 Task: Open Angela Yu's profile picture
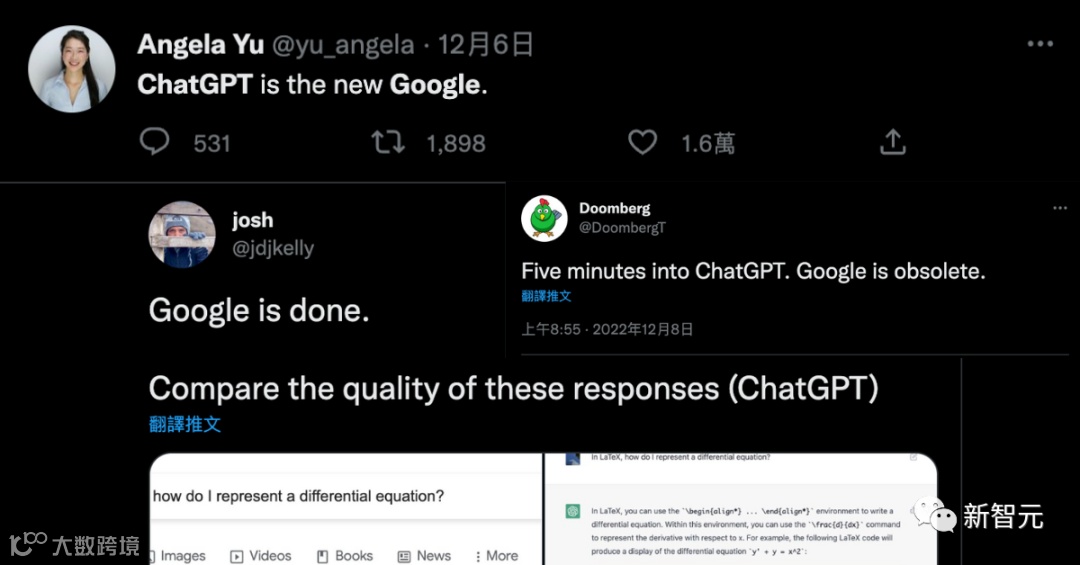[72, 69]
